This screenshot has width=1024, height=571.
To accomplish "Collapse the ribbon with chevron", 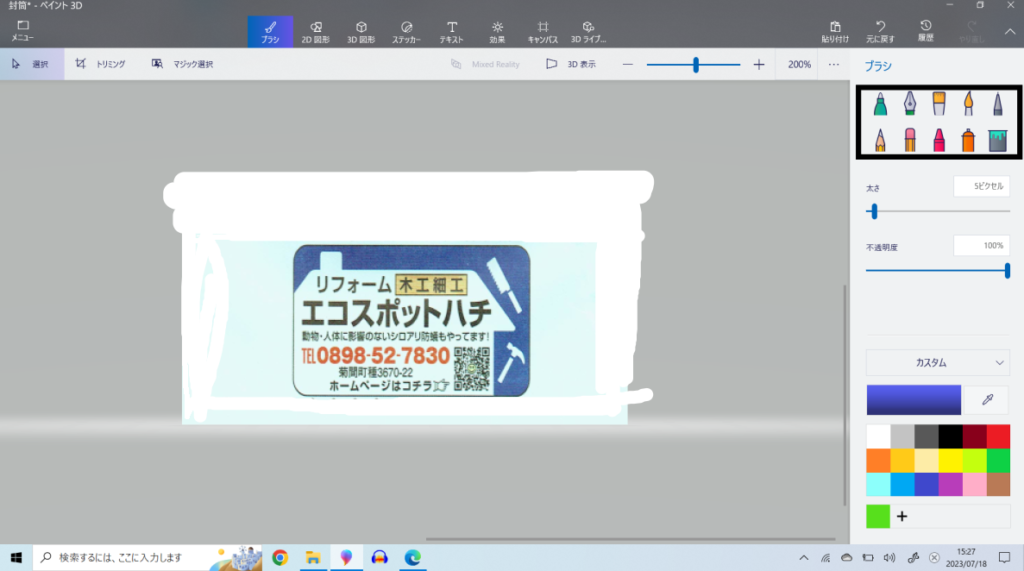I will [x=1010, y=31].
